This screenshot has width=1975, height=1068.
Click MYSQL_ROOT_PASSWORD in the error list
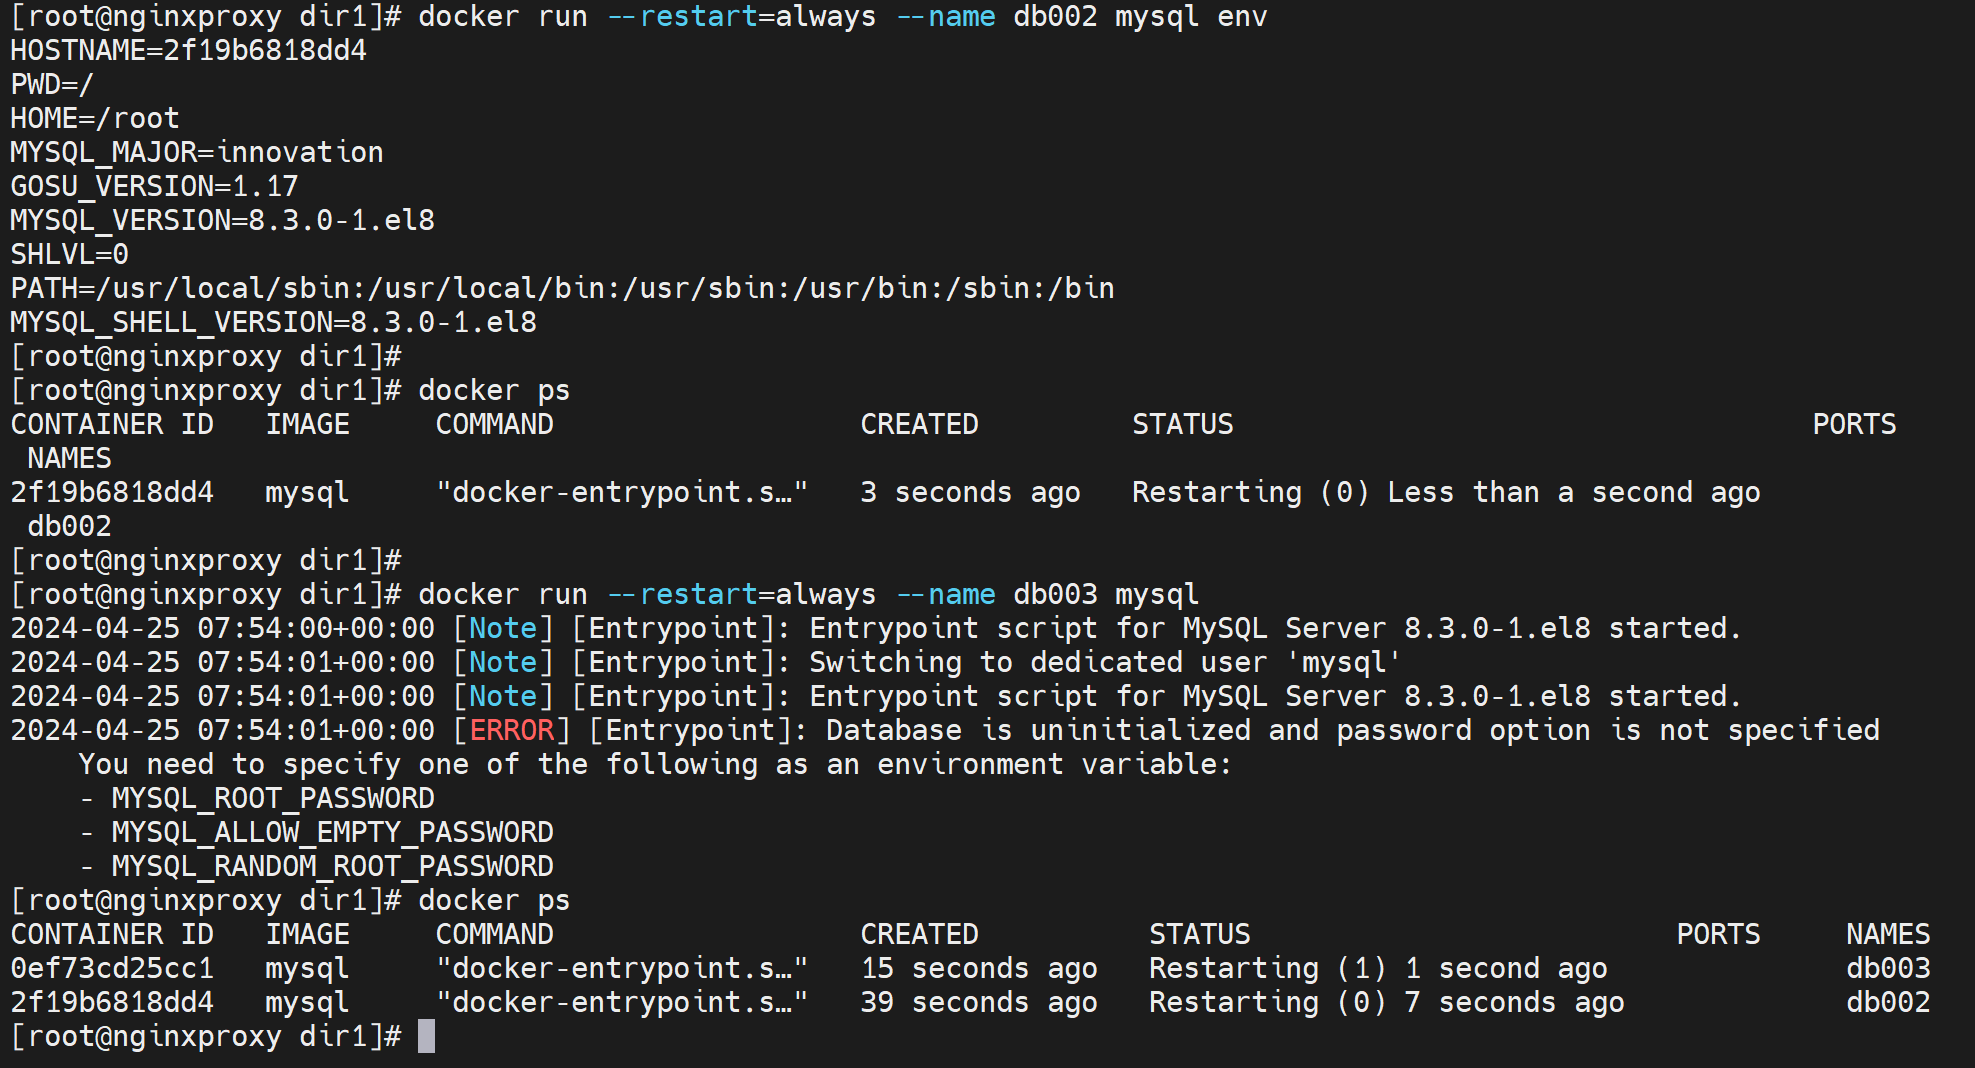[x=272, y=798]
